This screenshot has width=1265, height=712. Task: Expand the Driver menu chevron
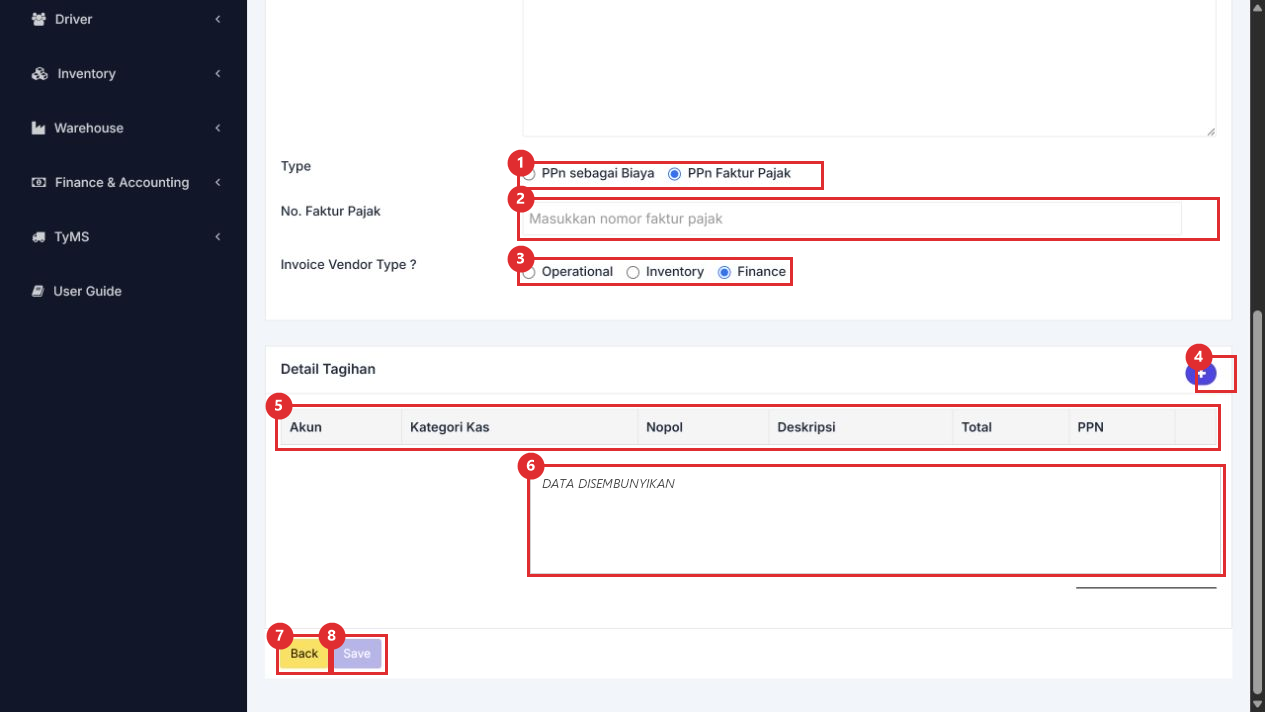coord(217,19)
